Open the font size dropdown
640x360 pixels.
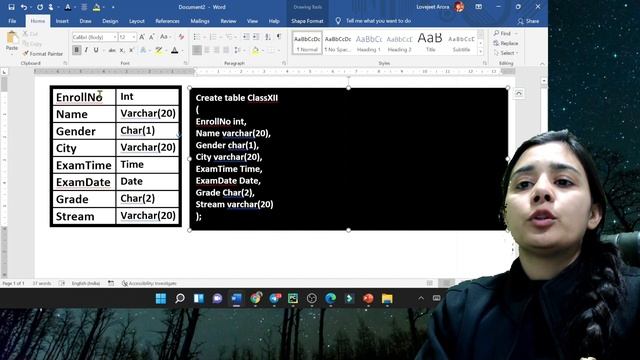point(133,37)
